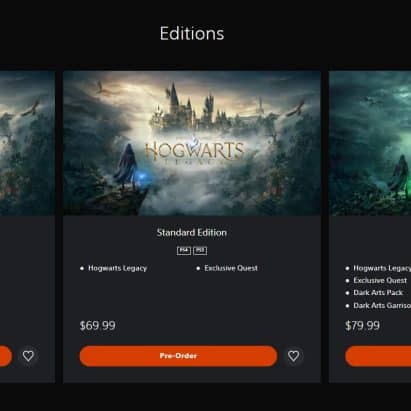Click the heart icon on the left edition card
This screenshot has width=411, height=411.
click(x=28, y=356)
